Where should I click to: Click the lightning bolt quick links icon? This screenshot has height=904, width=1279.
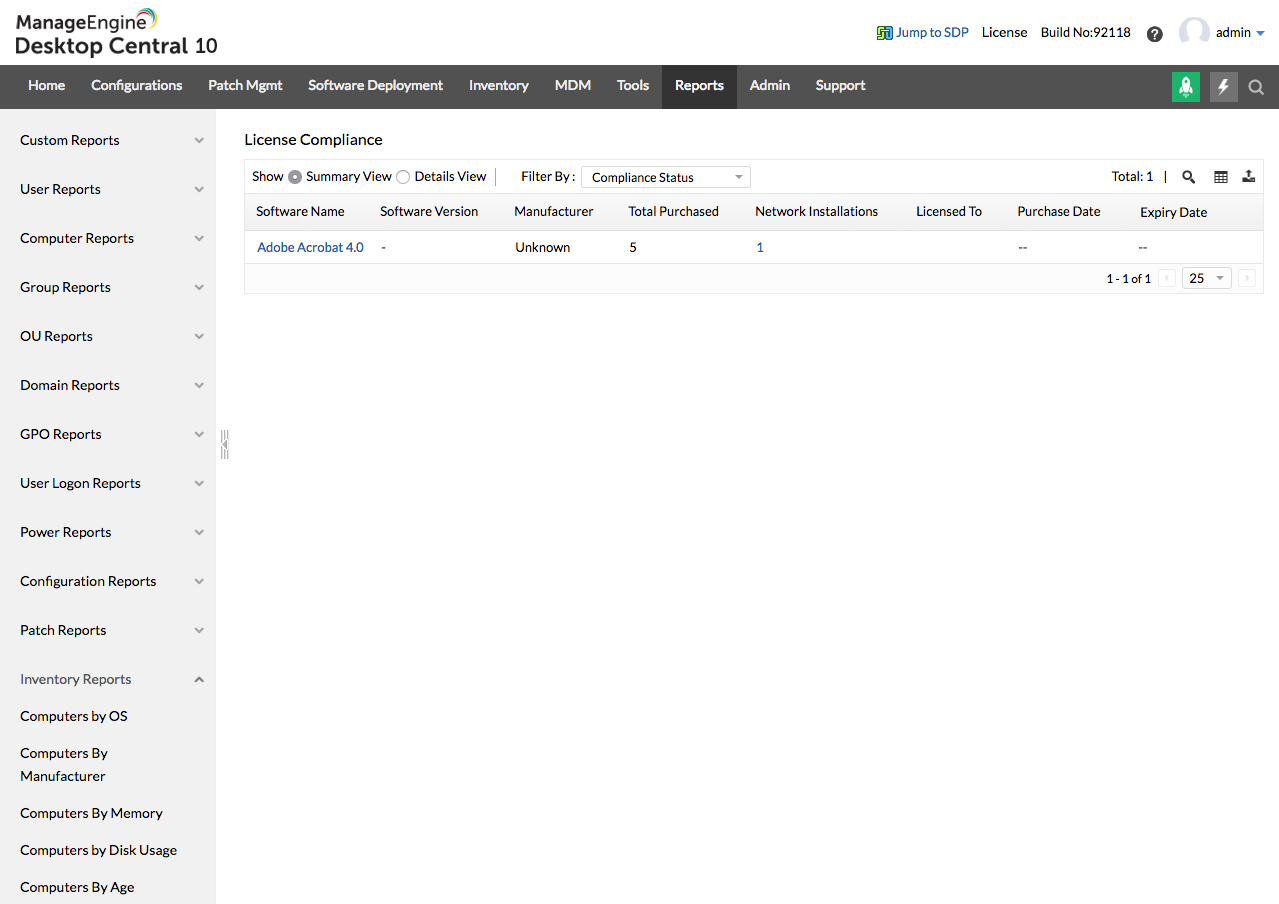[x=1223, y=87]
